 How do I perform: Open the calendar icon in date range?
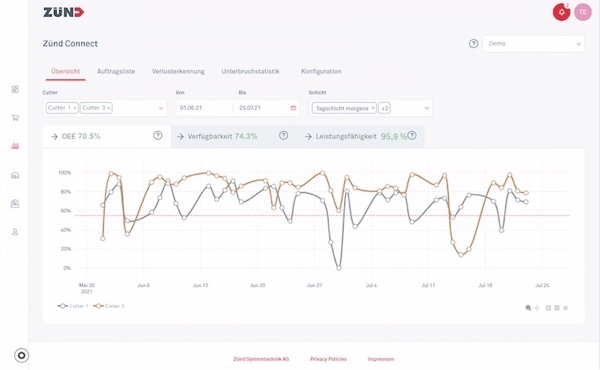click(293, 108)
